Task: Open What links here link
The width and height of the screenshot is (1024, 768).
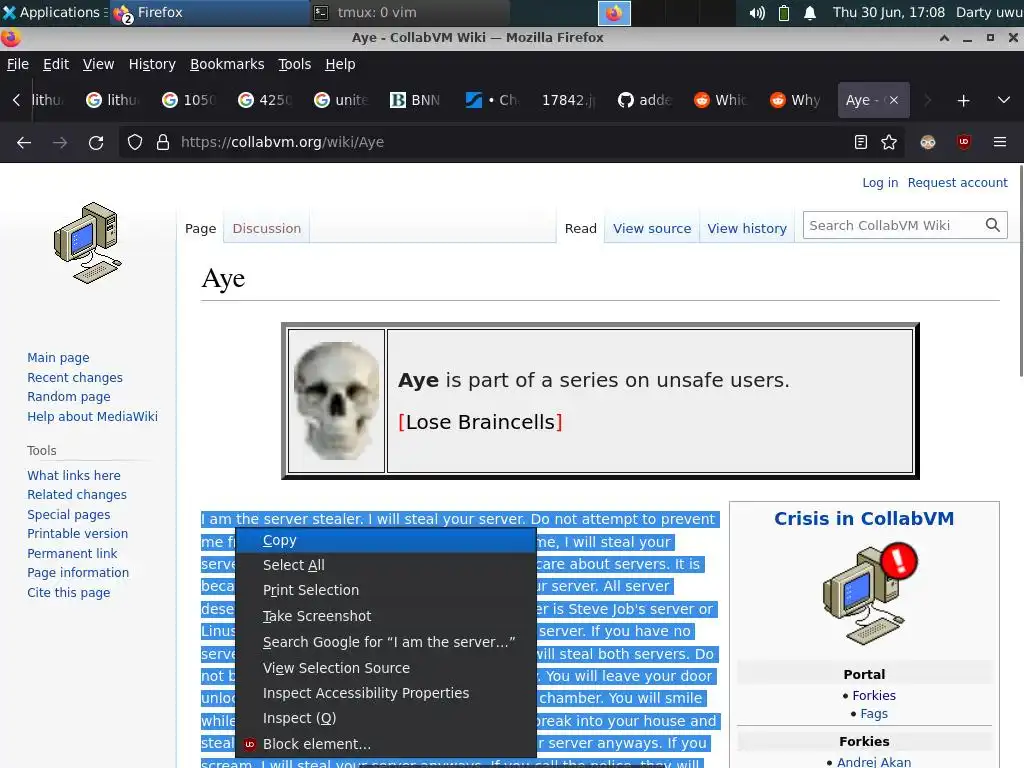Action: coord(74,475)
